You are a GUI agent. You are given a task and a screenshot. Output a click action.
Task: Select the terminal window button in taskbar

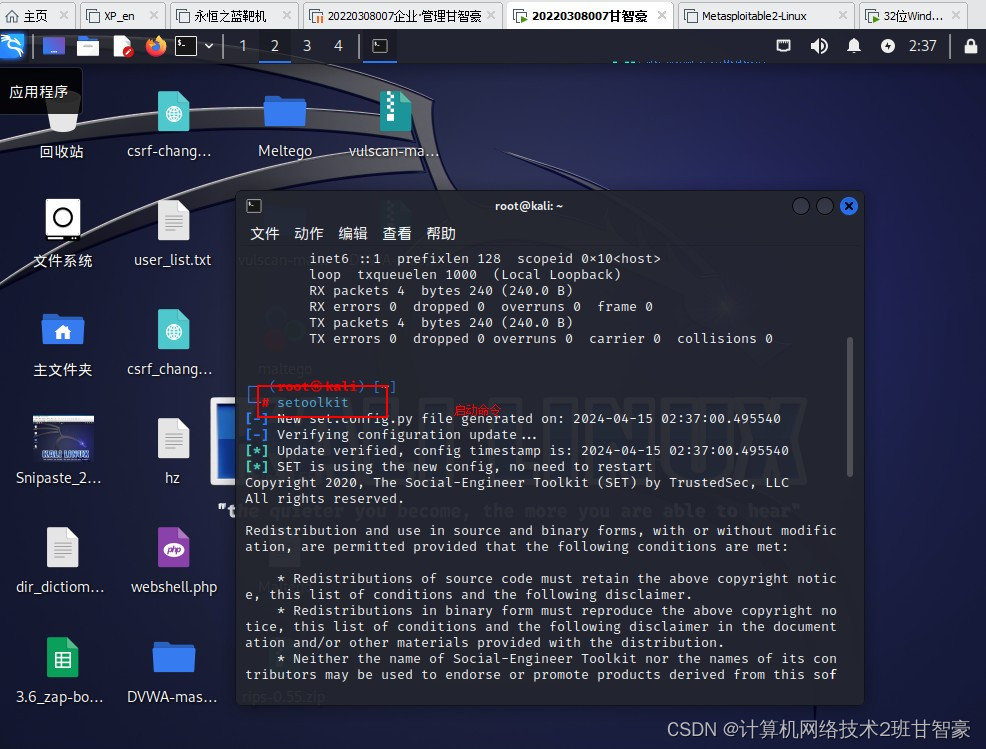(380, 46)
